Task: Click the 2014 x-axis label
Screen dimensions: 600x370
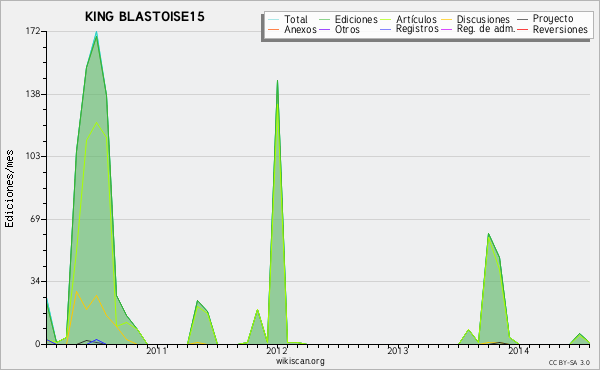Action: 518,350
